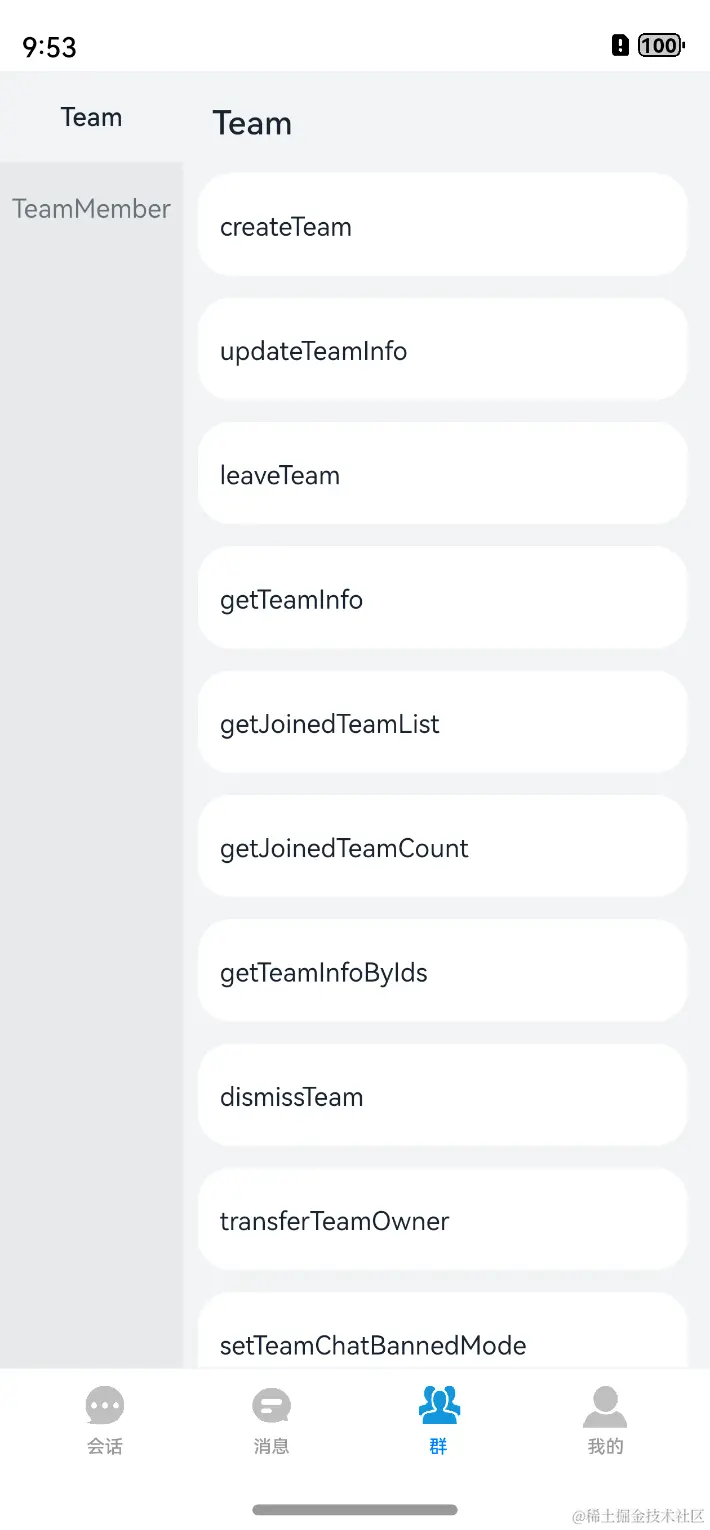Switch to the TeamMember sidebar tab
The width and height of the screenshot is (710, 1530).
(91, 208)
